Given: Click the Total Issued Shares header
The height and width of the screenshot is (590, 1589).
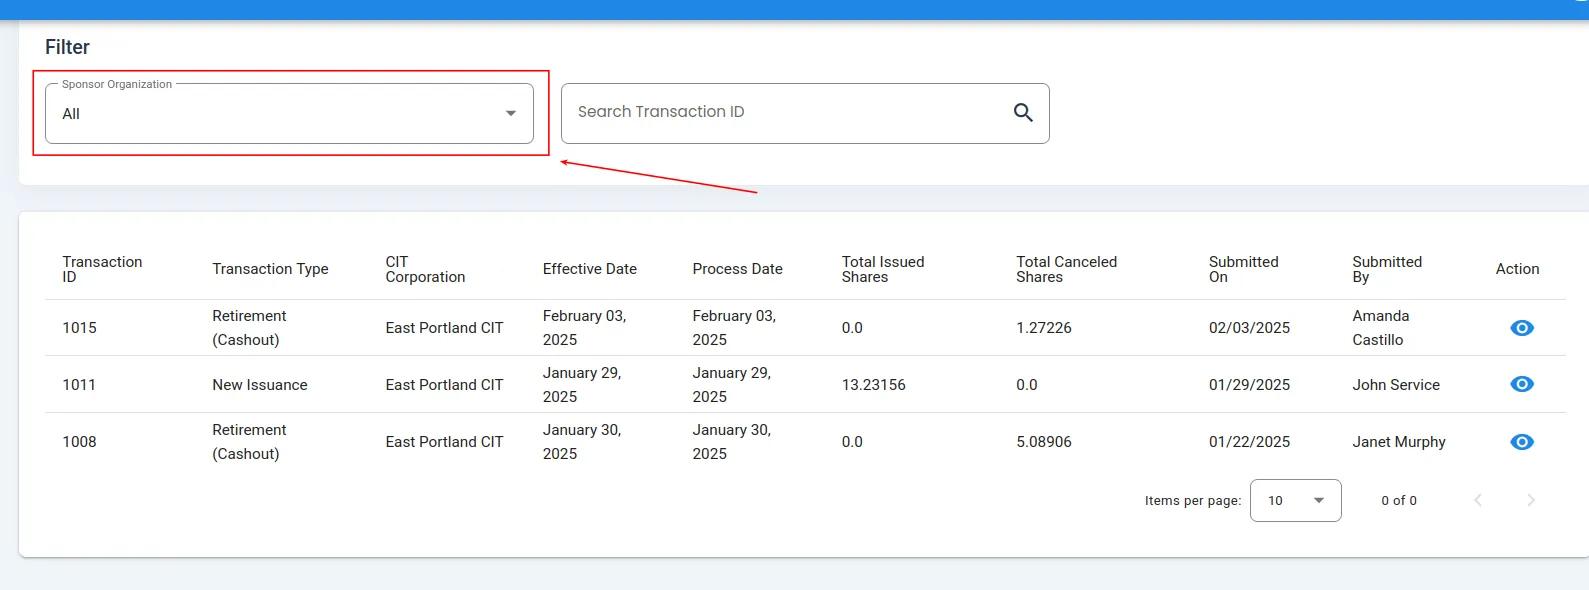Looking at the screenshot, I should tap(882, 269).
